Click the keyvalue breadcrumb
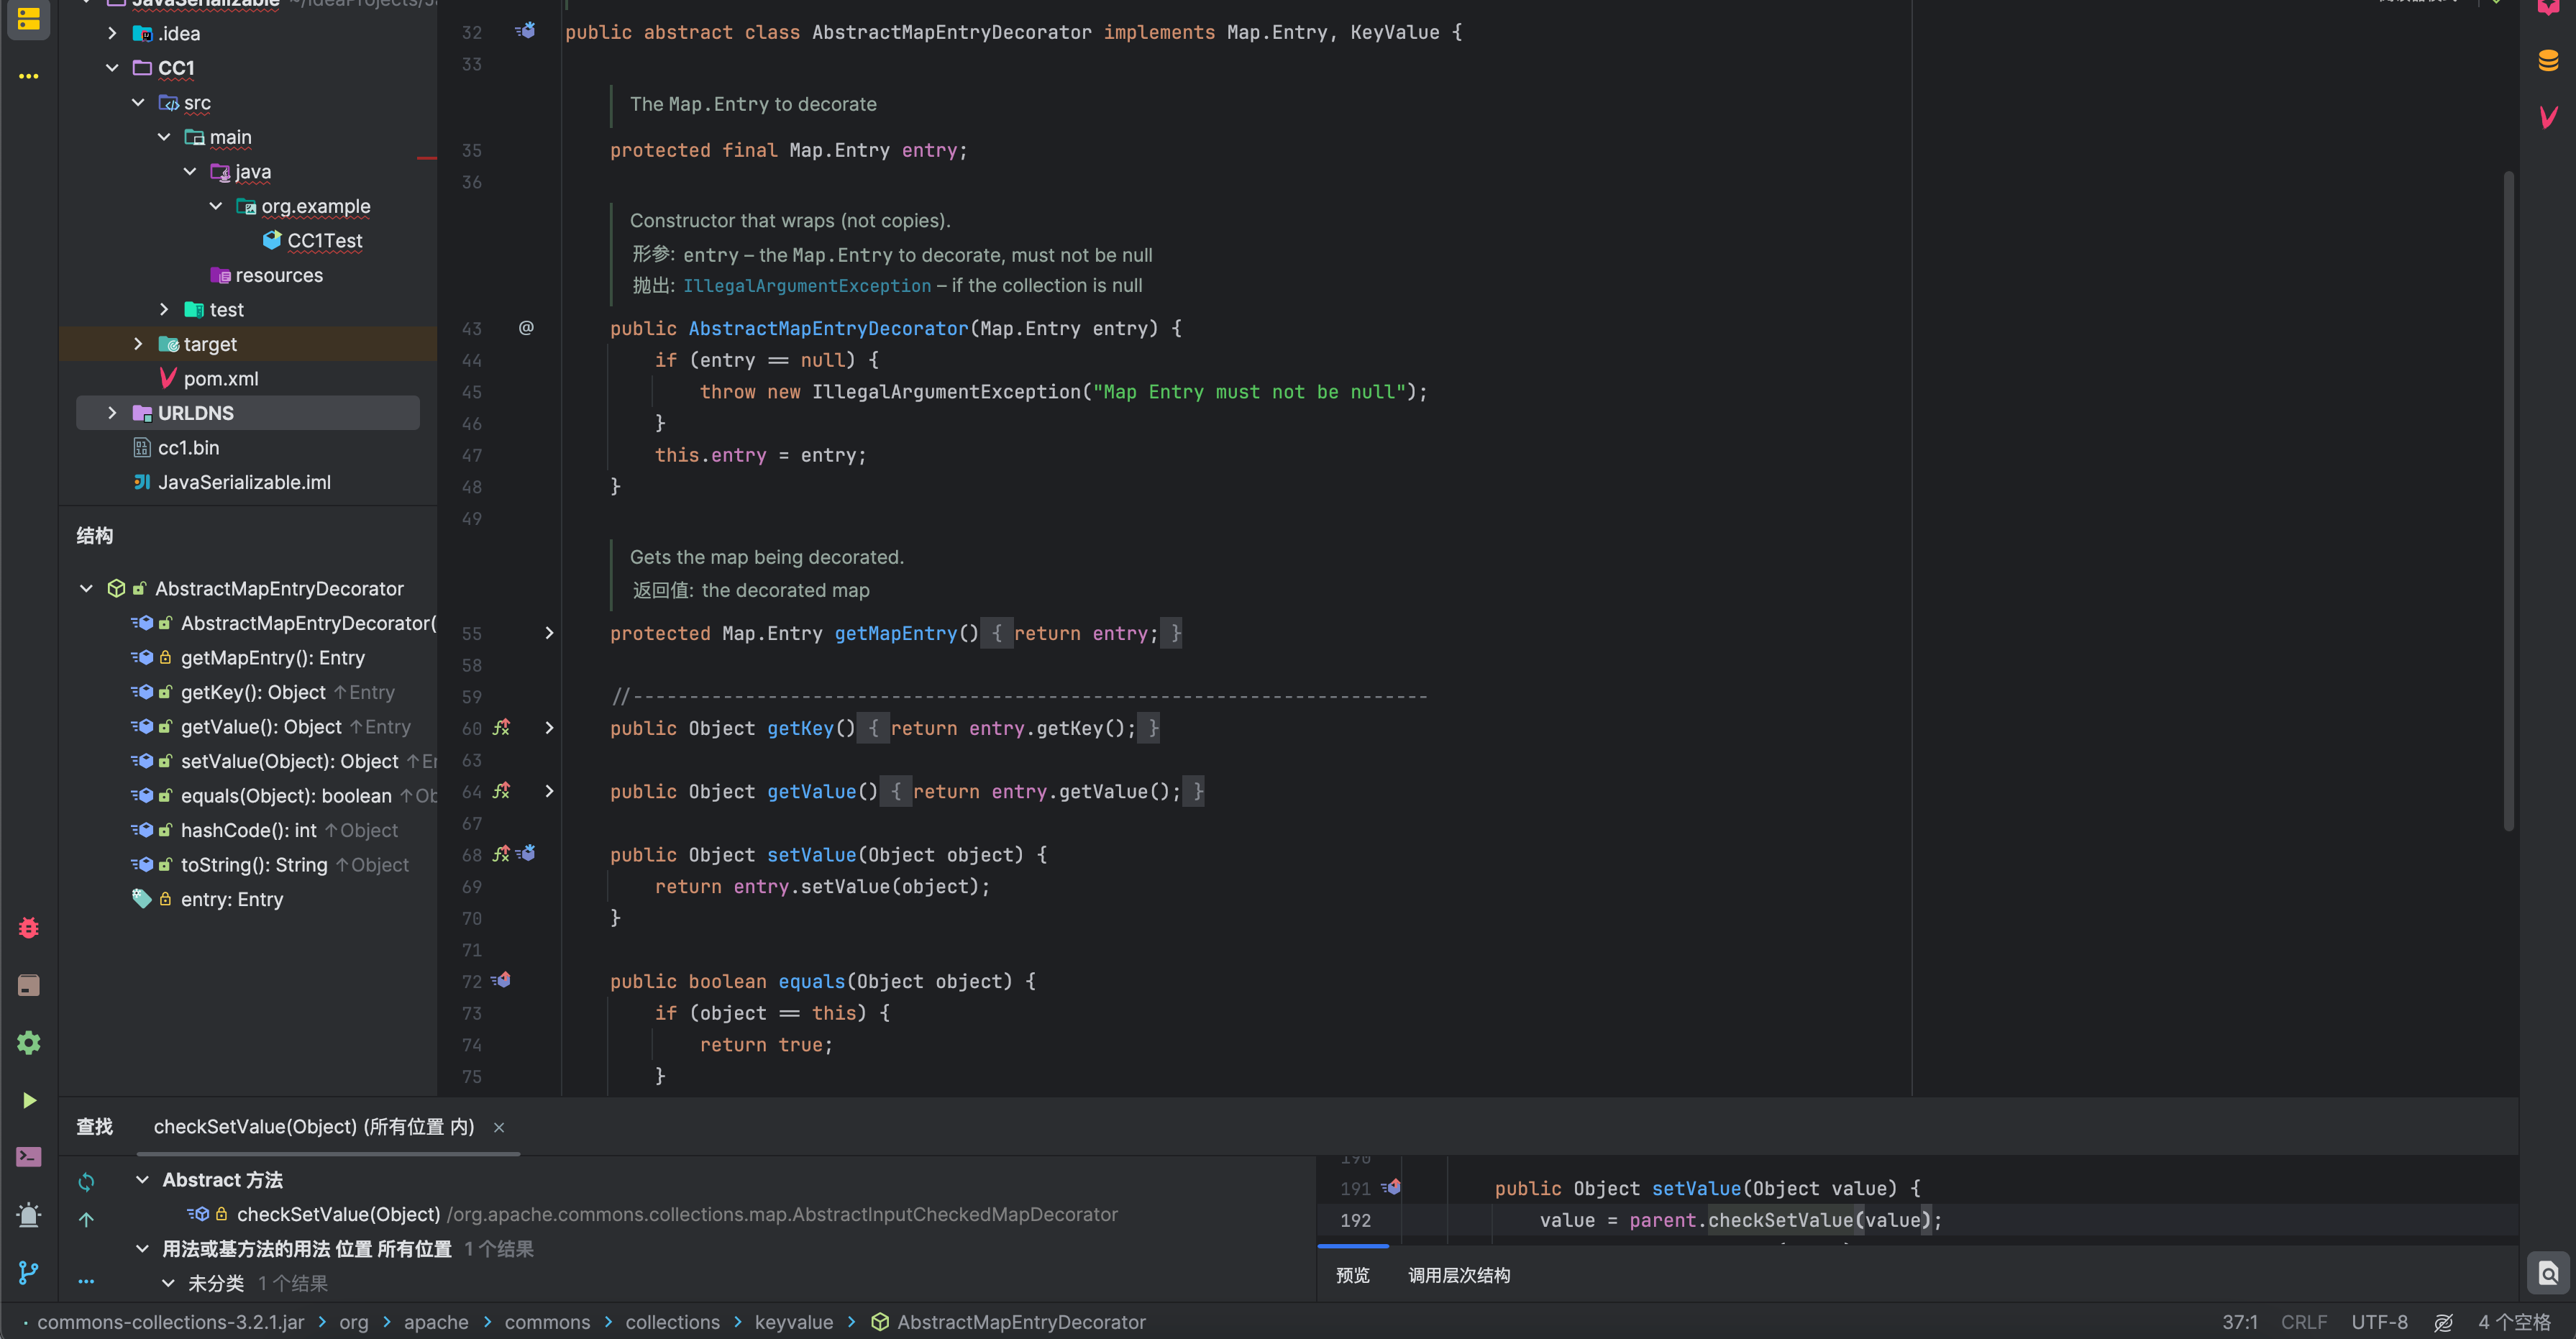Viewport: 2576px width, 1339px height. [793, 1322]
